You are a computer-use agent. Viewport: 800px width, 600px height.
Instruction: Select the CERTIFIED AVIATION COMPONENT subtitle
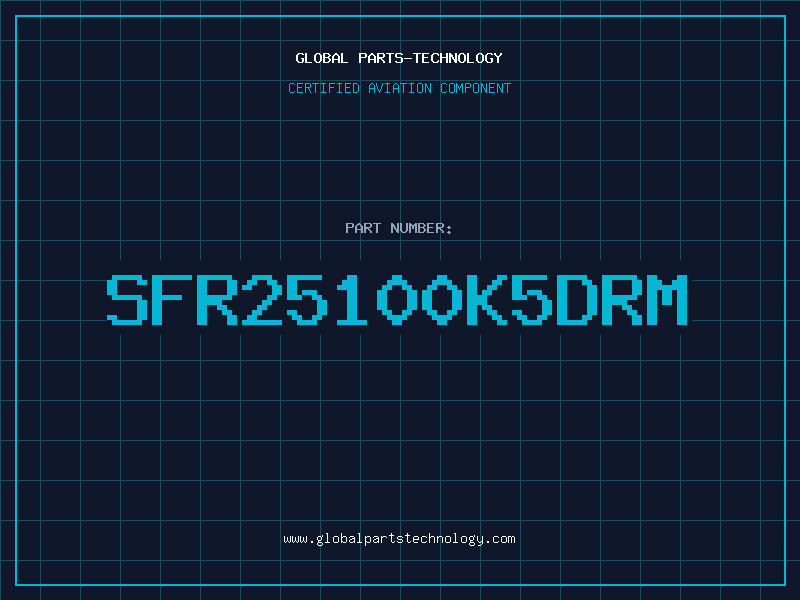[x=399, y=88]
